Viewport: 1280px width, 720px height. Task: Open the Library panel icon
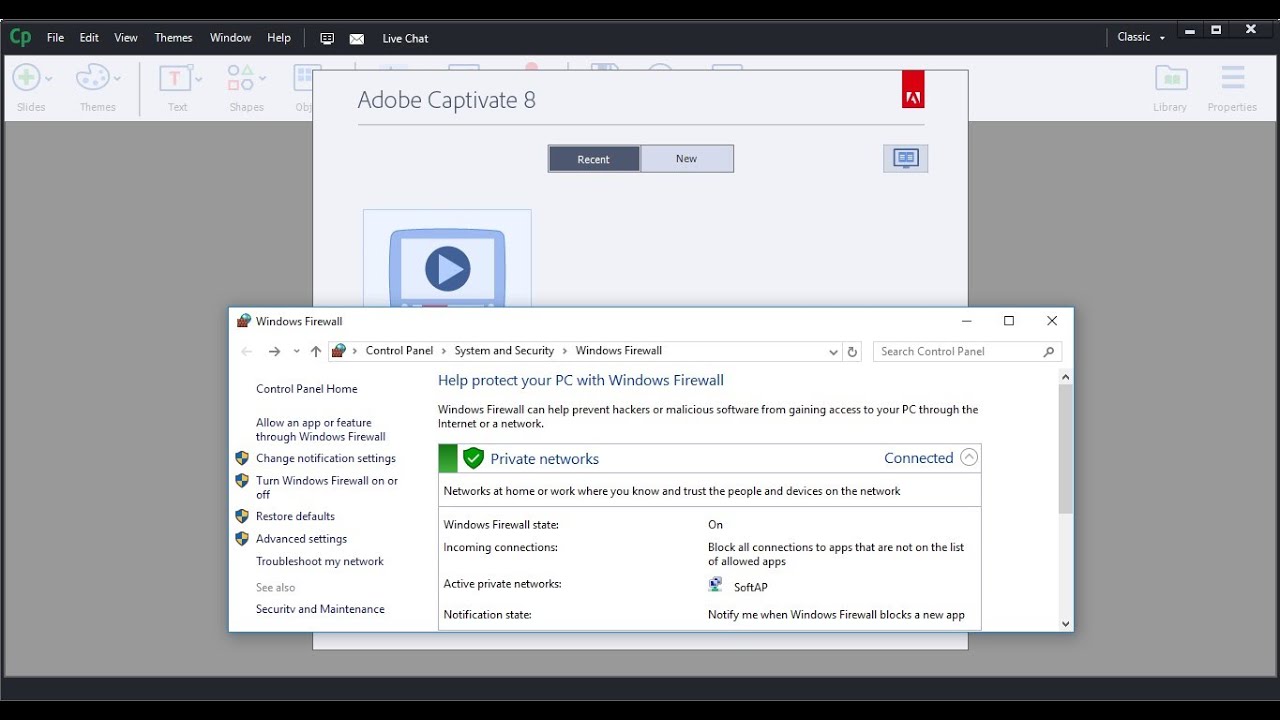click(1170, 77)
